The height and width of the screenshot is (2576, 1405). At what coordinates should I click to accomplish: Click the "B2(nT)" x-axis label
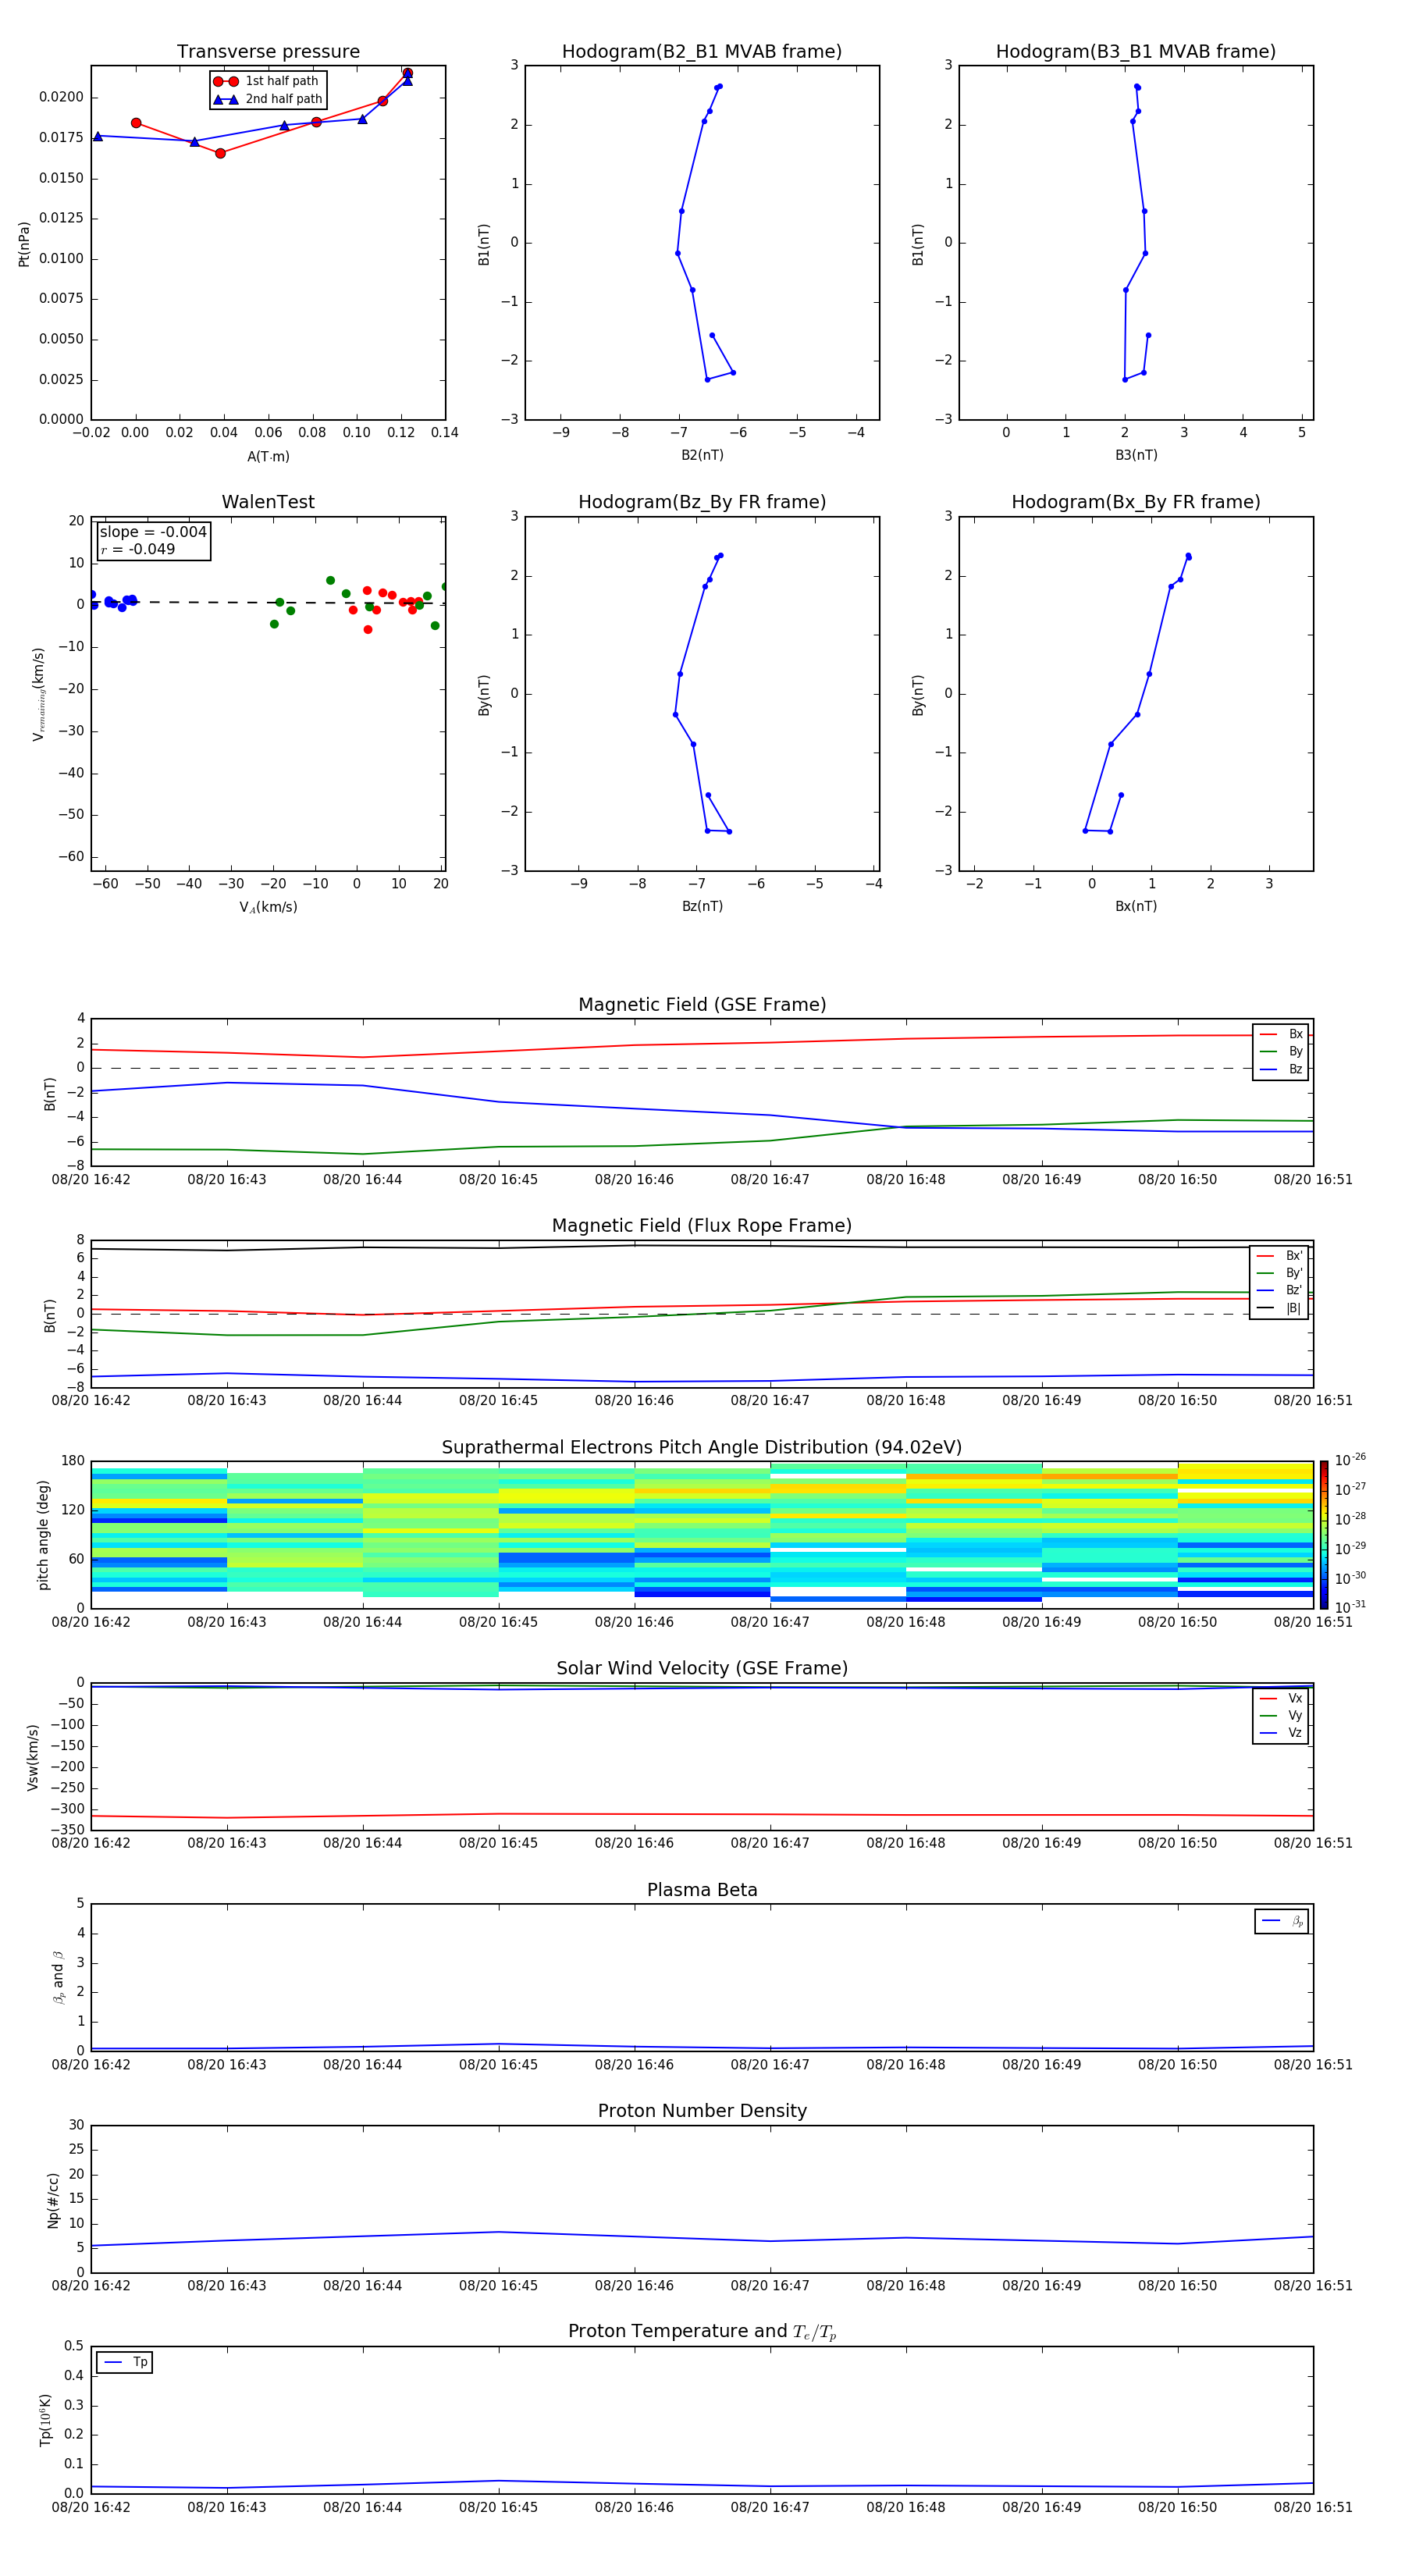pyautogui.click(x=702, y=455)
